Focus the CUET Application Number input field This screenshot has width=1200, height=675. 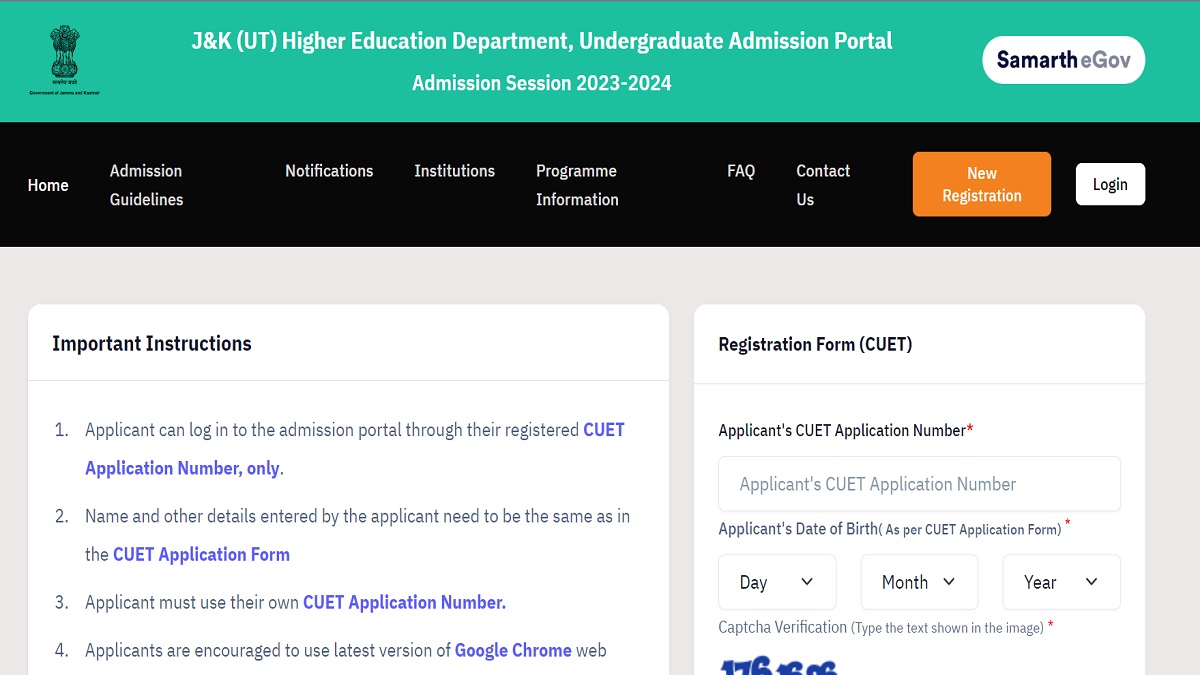[x=919, y=484]
